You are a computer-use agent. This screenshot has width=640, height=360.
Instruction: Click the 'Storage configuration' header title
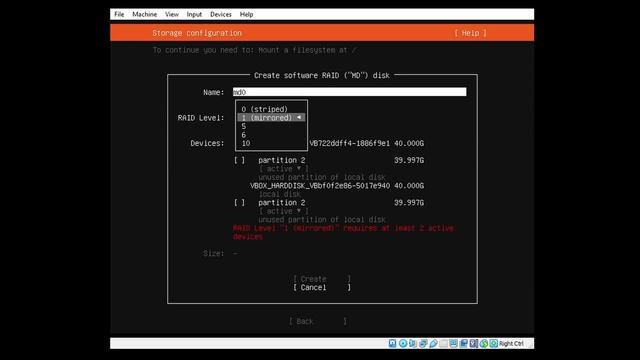pyautogui.click(x=197, y=33)
